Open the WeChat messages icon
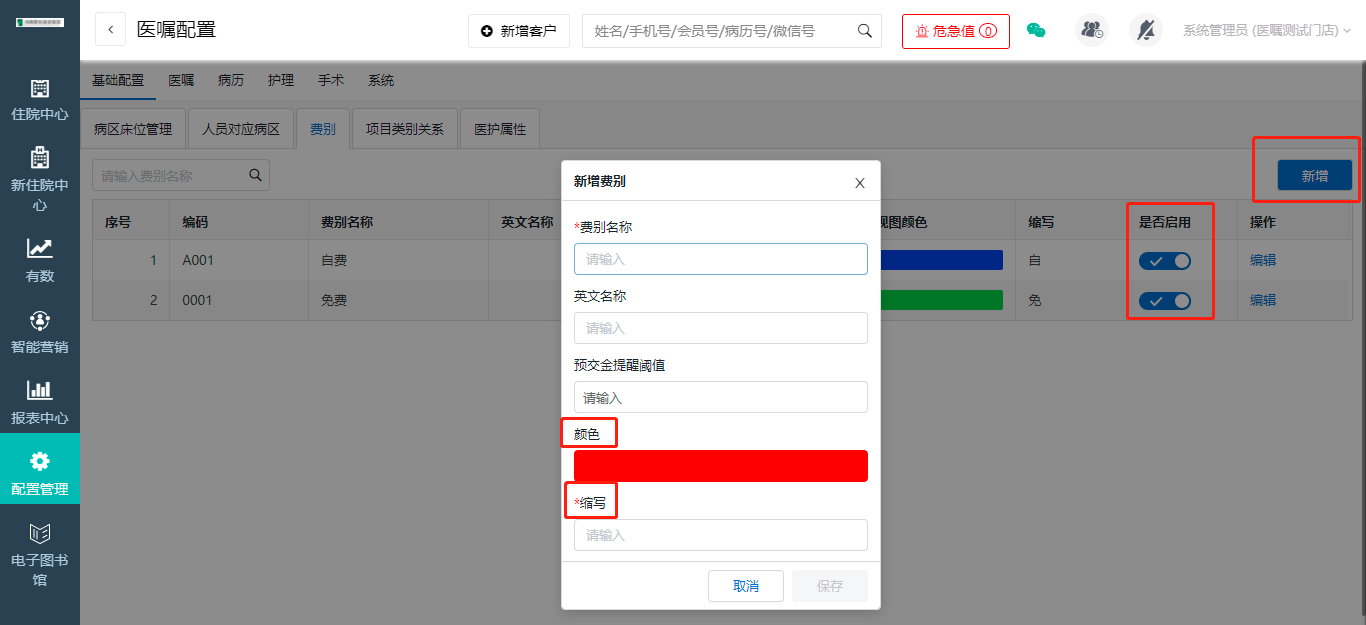The image size is (1366, 625). click(x=1036, y=31)
